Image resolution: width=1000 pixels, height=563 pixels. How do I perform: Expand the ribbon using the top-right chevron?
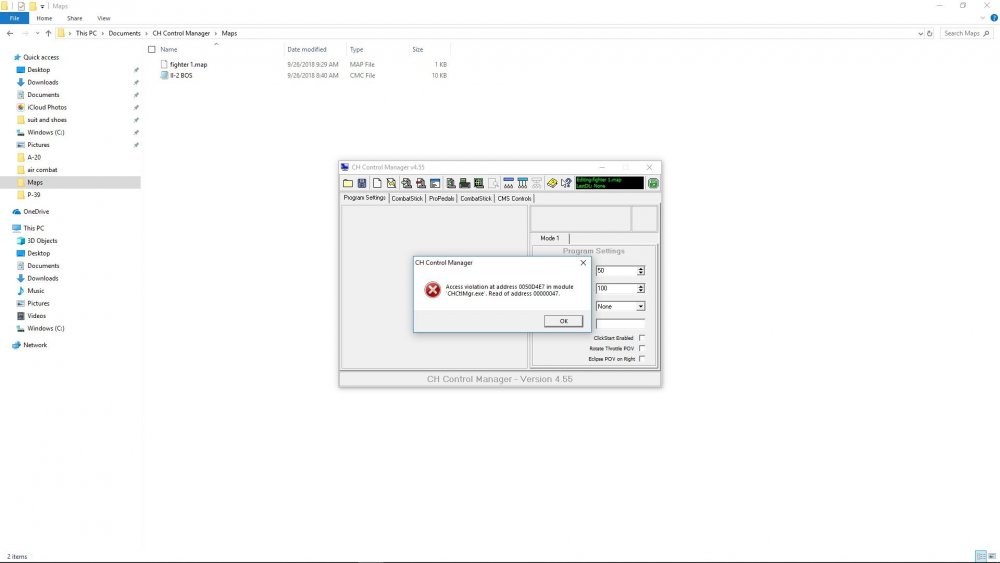click(983, 18)
